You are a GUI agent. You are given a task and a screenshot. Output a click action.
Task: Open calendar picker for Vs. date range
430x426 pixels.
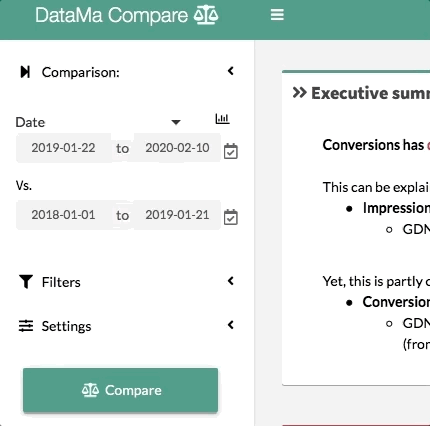tap(231, 217)
